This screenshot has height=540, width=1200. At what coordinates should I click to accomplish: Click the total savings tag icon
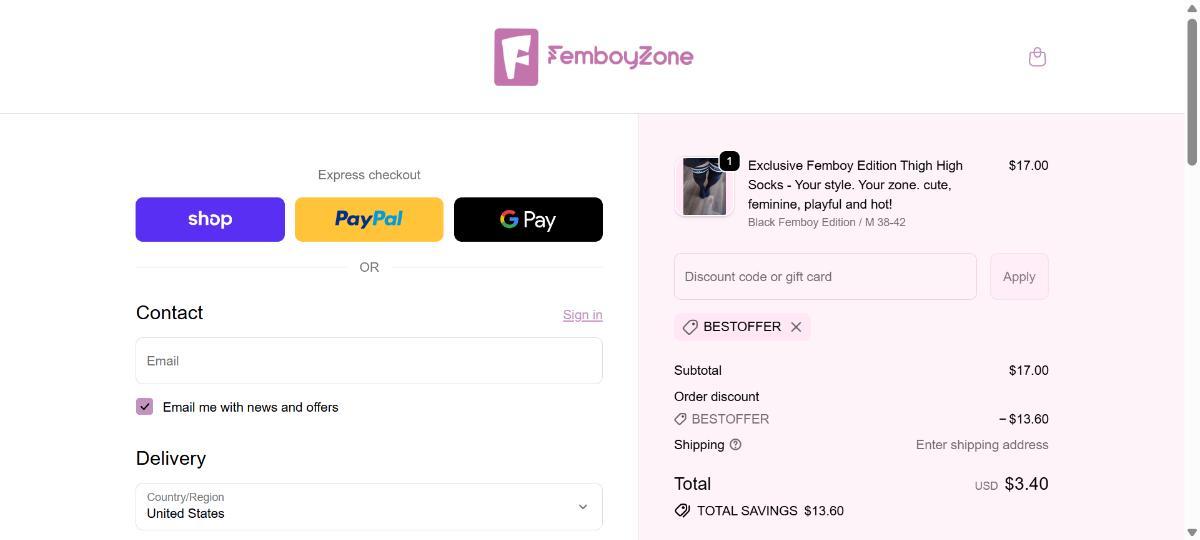click(682, 511)
